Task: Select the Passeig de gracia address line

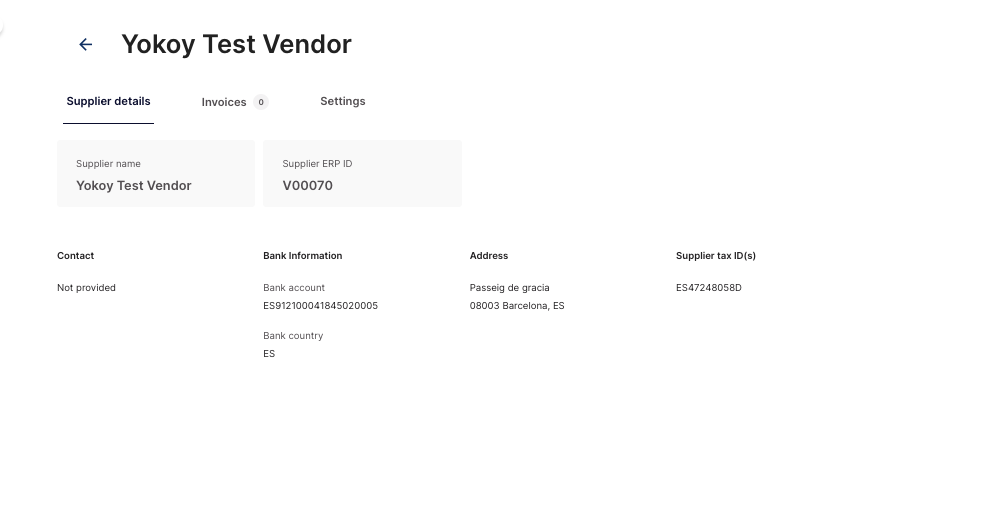Action: click(x=509, y=288)
